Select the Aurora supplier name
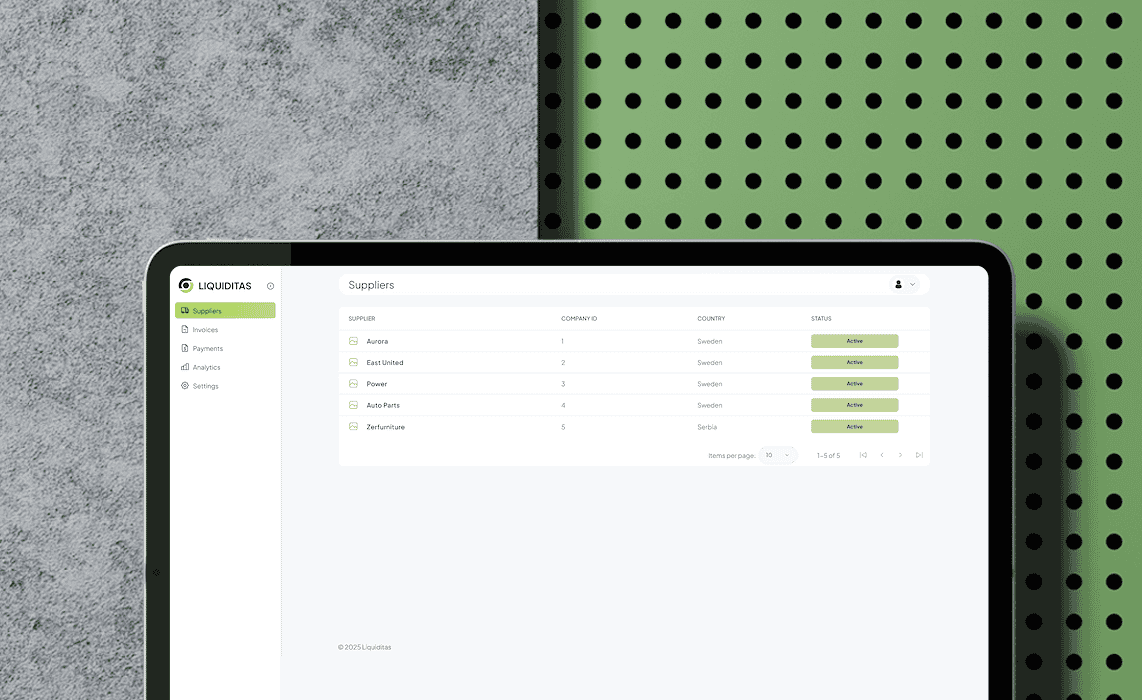Screen dimensions: 1142x700 click(377, 341)
